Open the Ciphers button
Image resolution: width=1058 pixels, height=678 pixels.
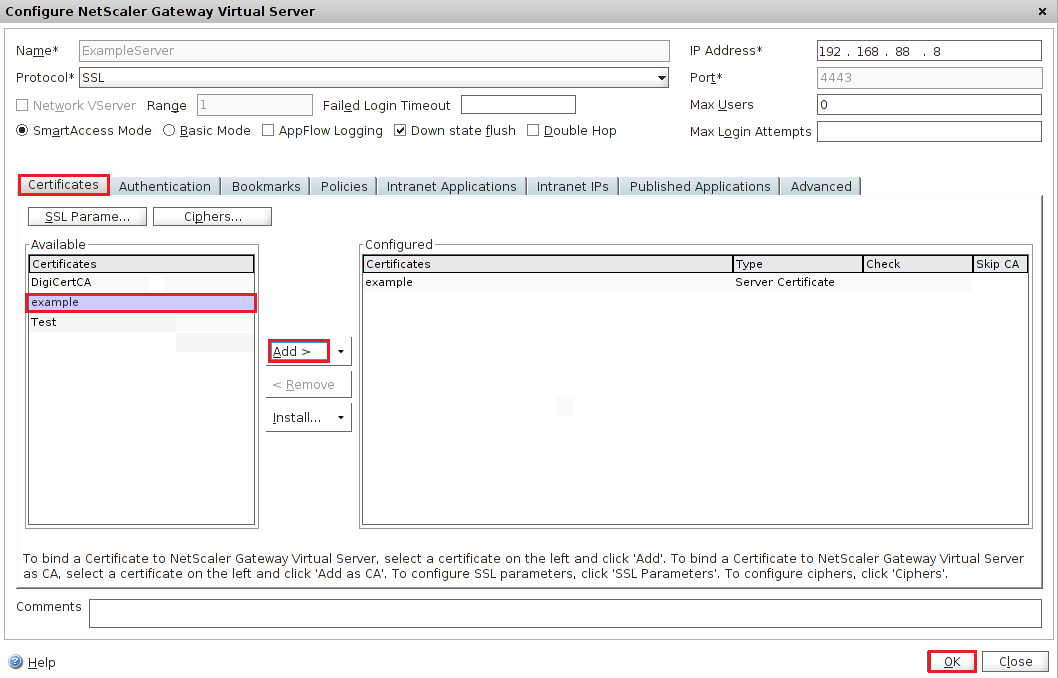pyautogui.click(x=212, y=217)
